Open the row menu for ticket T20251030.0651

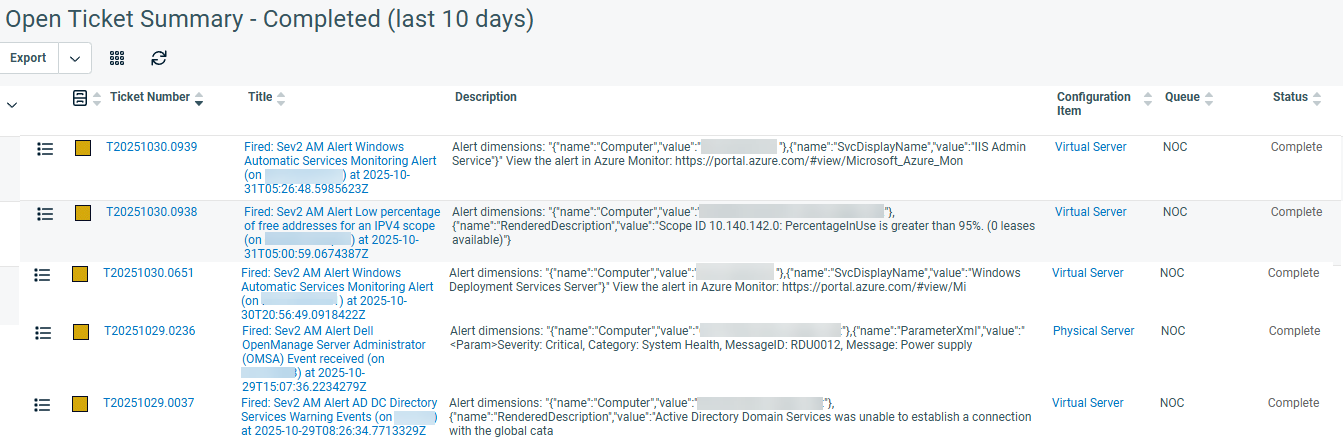42,274
